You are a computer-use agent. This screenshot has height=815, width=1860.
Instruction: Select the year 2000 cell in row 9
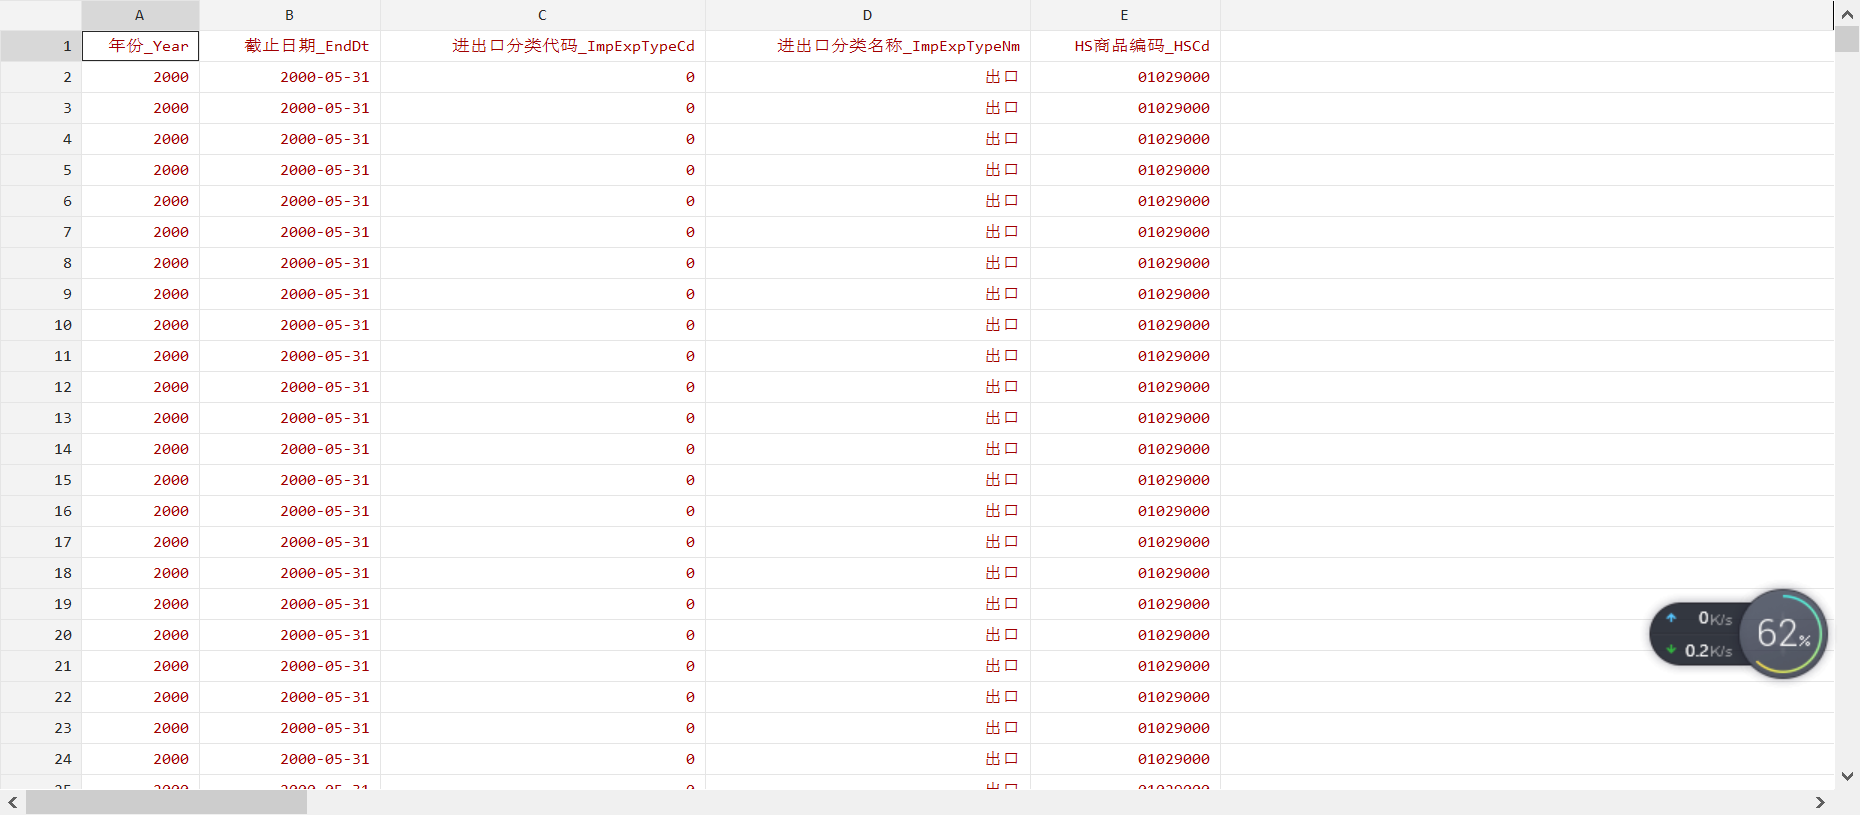(140, 294)
